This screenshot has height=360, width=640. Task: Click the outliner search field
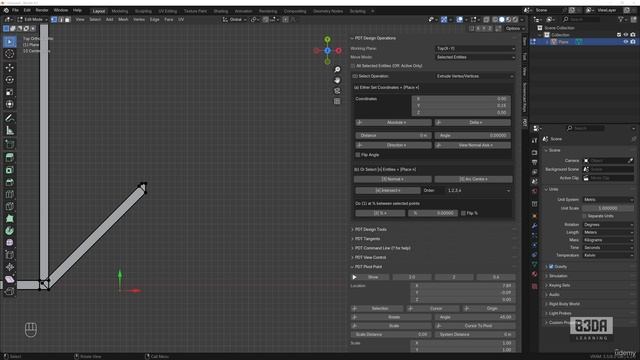[x=581, y=19]
